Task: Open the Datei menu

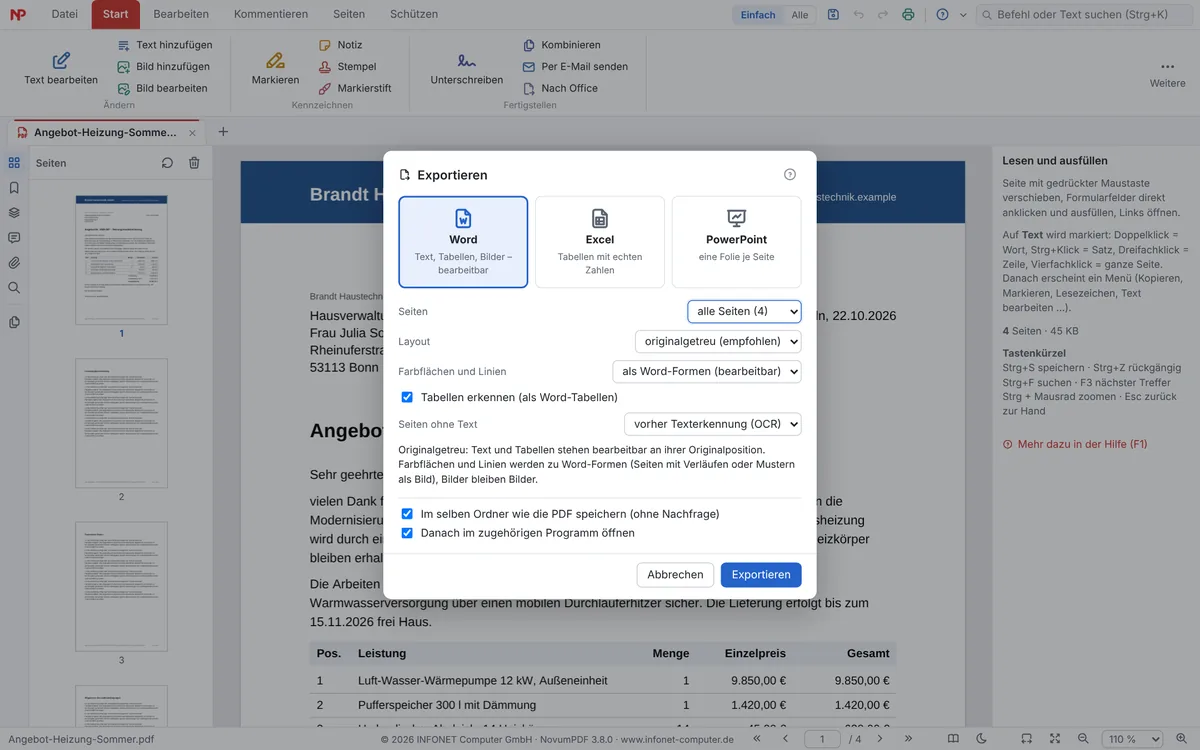Action: coord(64,14)
